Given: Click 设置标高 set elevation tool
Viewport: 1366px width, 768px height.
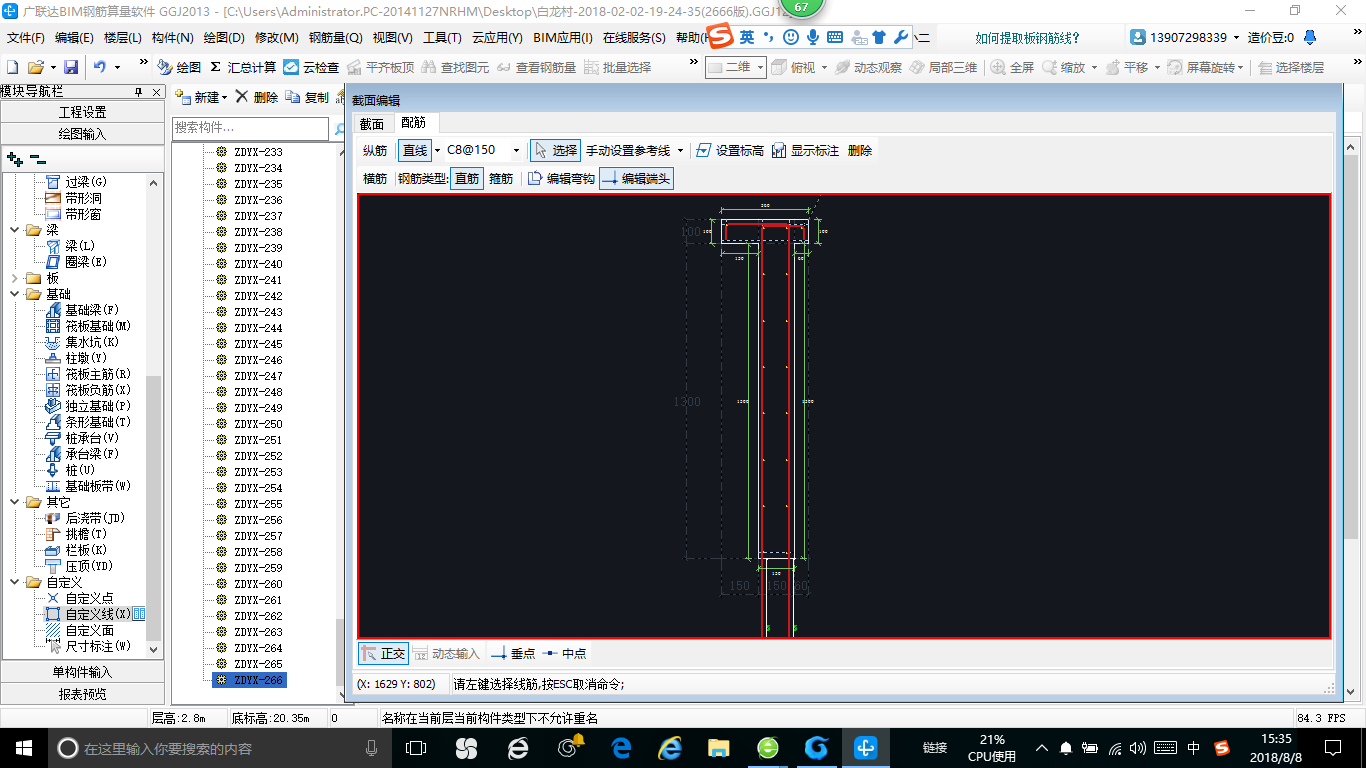Looking at the screenshot, I should coord(730,150).
